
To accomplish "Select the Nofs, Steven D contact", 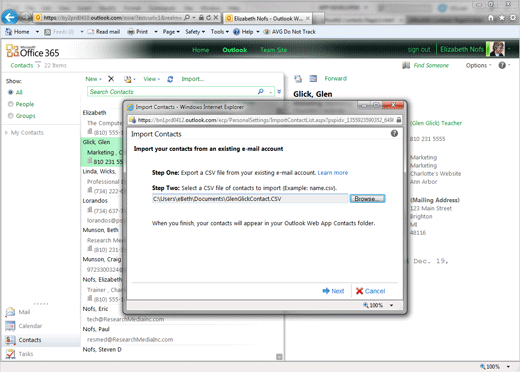I will click(102, 349).
